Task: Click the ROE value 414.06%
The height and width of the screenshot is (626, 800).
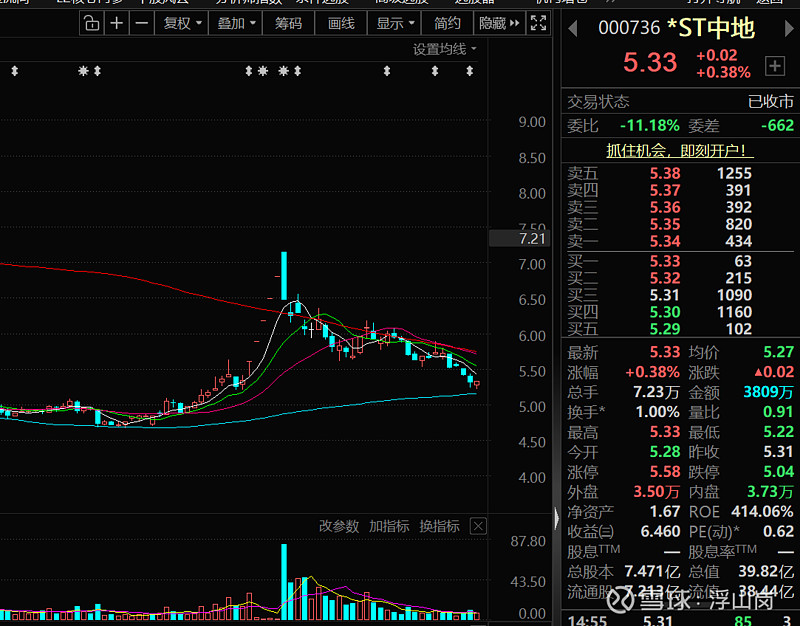Action: coord(762,511)
